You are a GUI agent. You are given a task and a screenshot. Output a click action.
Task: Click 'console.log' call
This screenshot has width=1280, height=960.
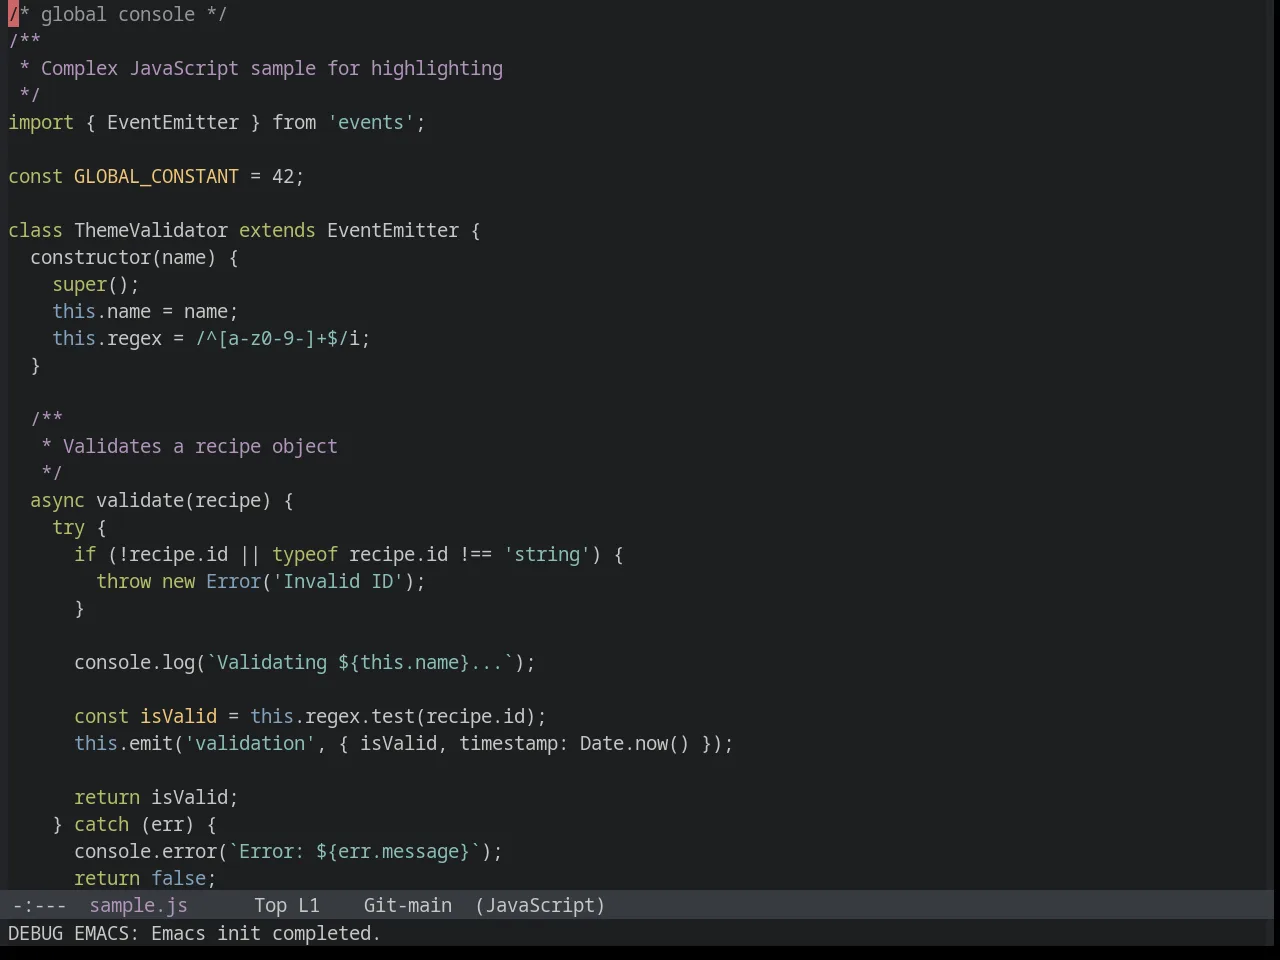[x=134, y=662]
